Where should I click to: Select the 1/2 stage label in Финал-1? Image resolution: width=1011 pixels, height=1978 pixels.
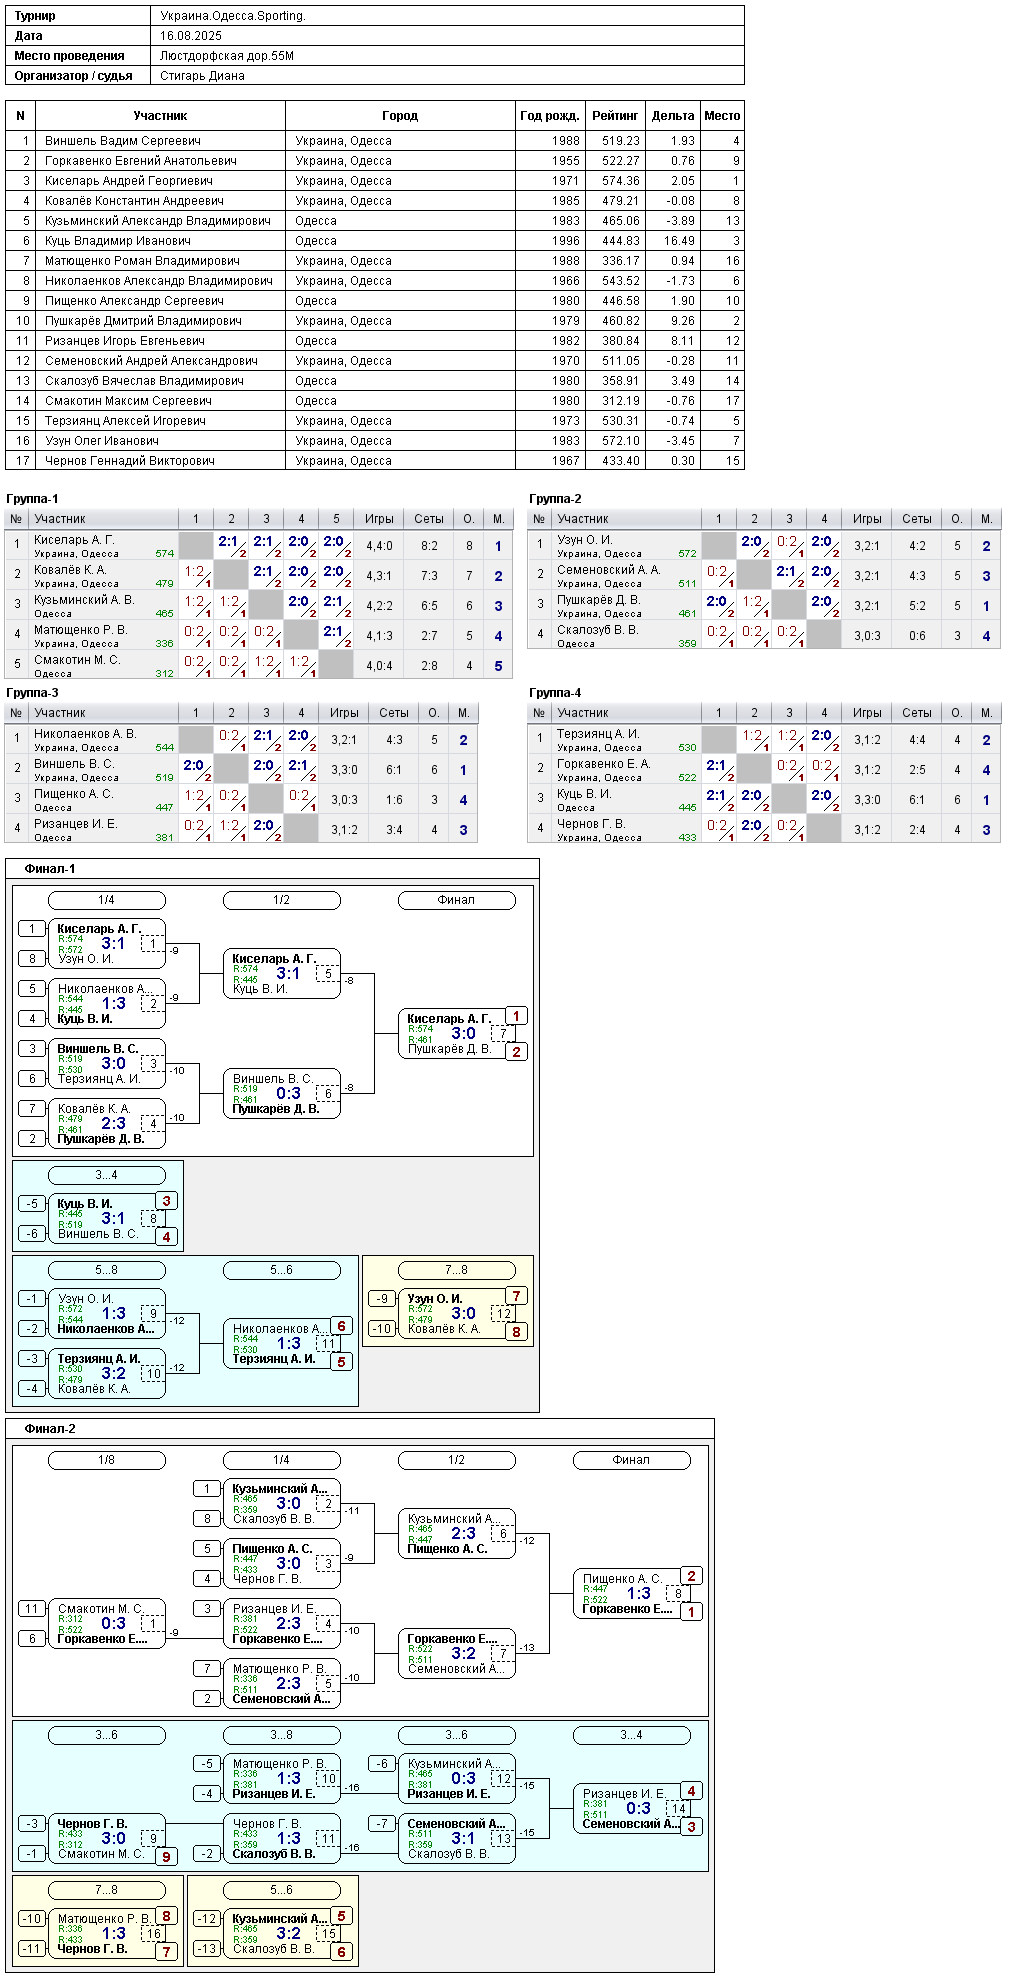pos(282,900)
